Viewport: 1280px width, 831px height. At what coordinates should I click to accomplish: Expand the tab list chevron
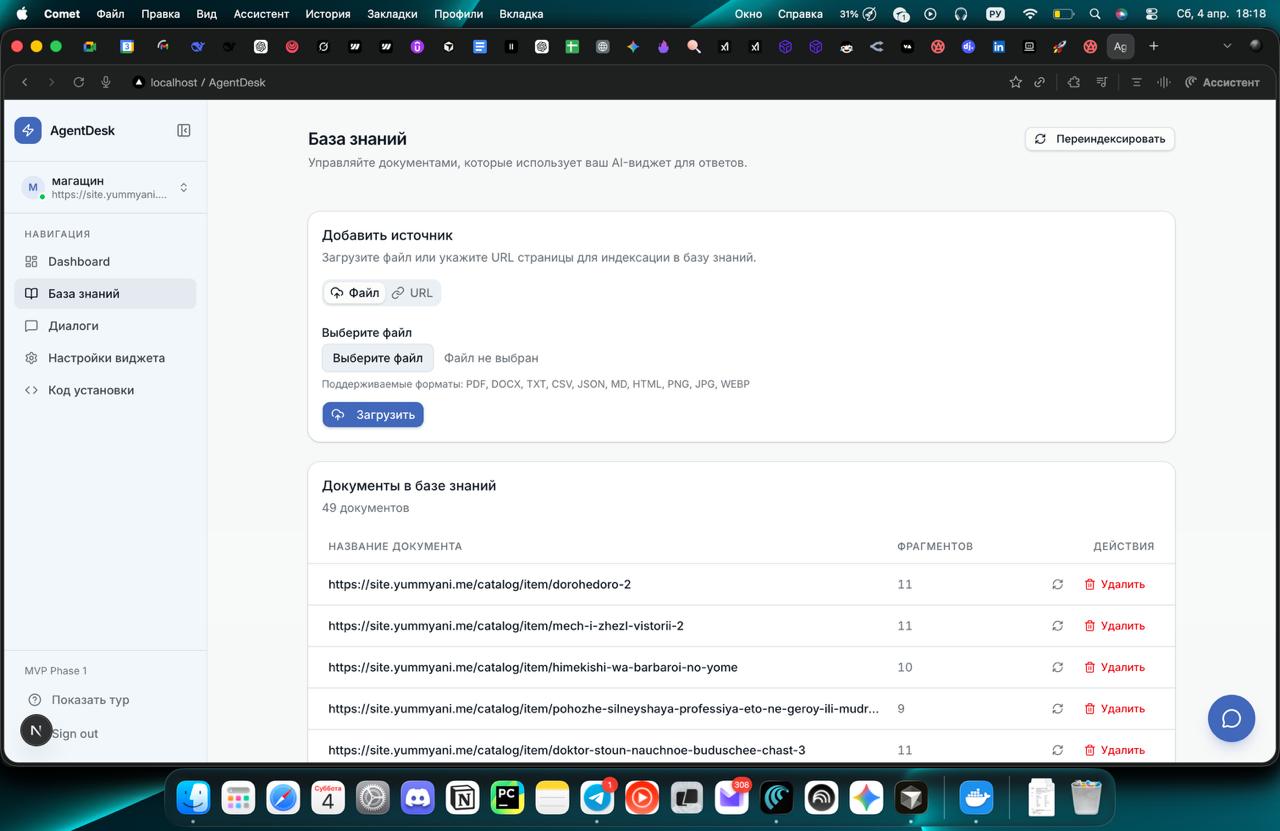(1228, 46)
